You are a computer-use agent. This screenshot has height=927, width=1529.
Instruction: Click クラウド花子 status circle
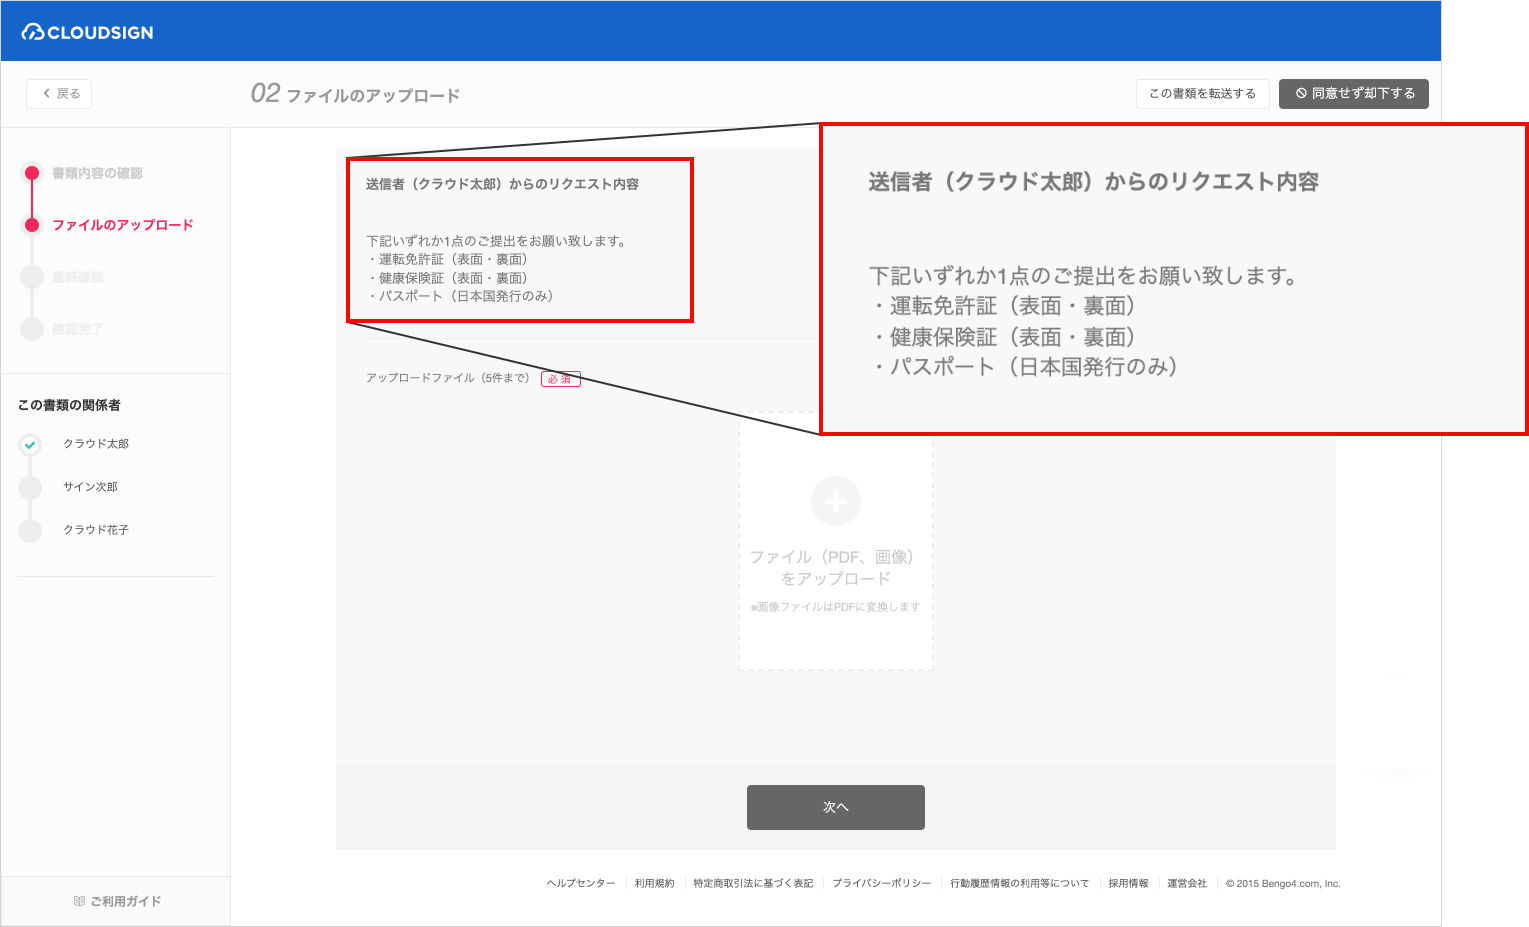tap(30, 530)
